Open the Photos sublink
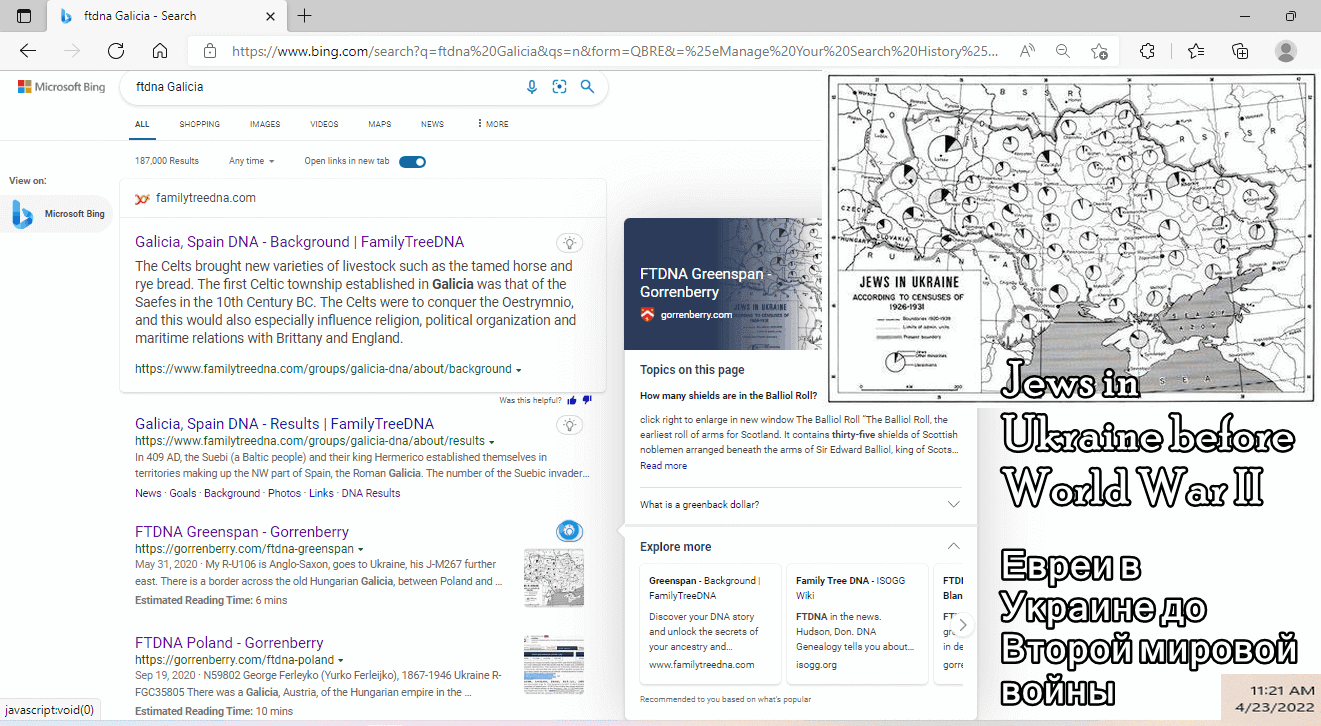The image size is (1321, 726). click(284, 493)
